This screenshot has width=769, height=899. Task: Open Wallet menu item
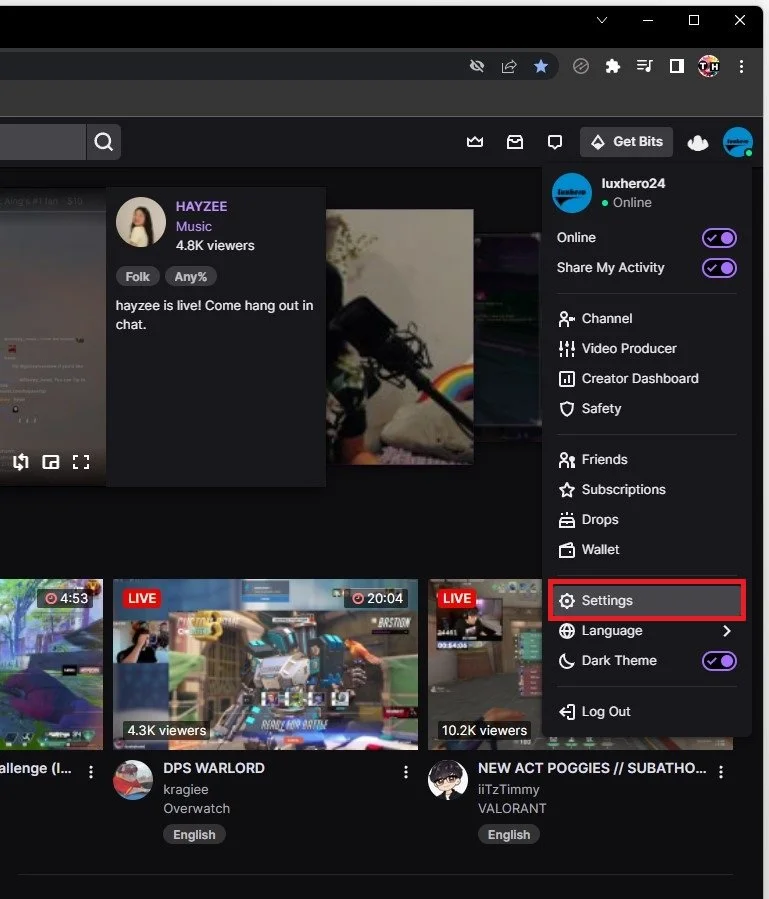pyautogui.click(x=646, y=549)
